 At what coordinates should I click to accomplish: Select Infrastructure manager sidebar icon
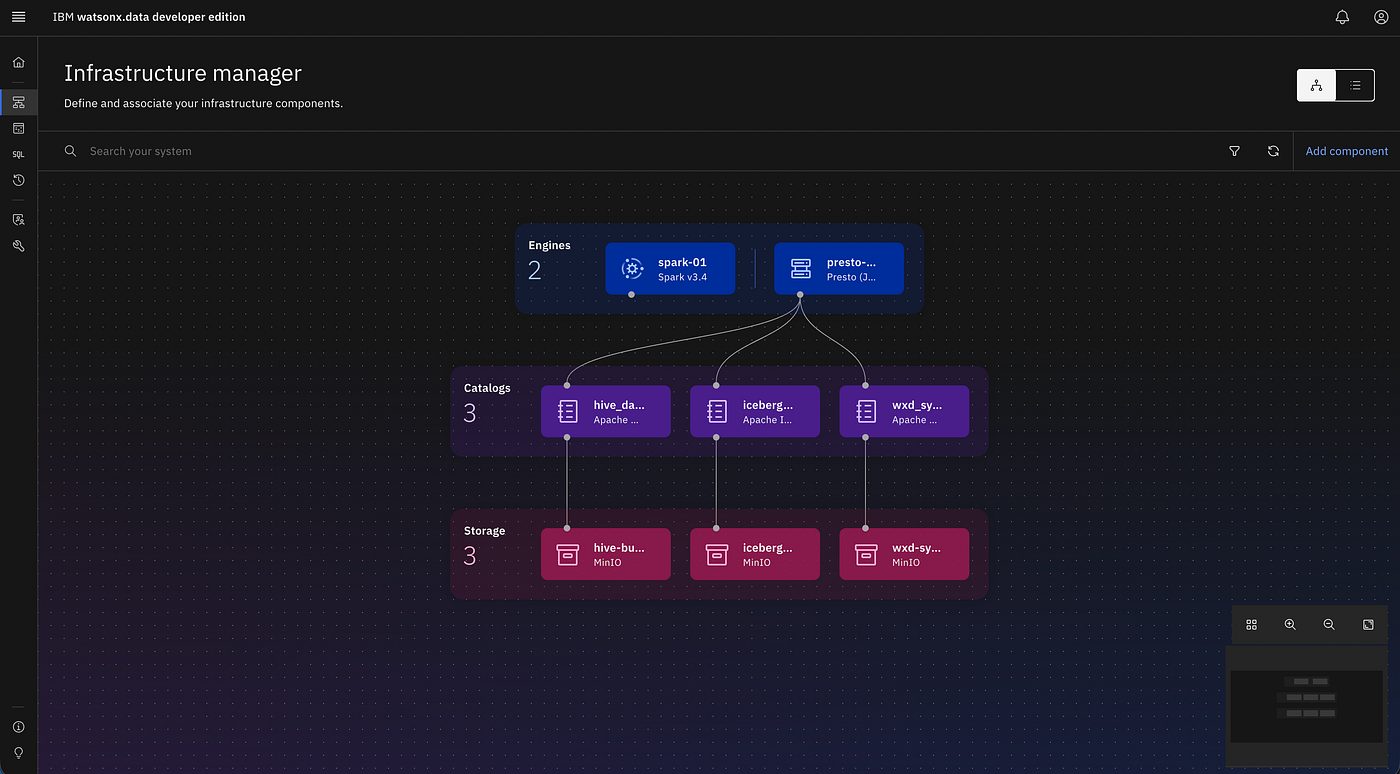18,102
